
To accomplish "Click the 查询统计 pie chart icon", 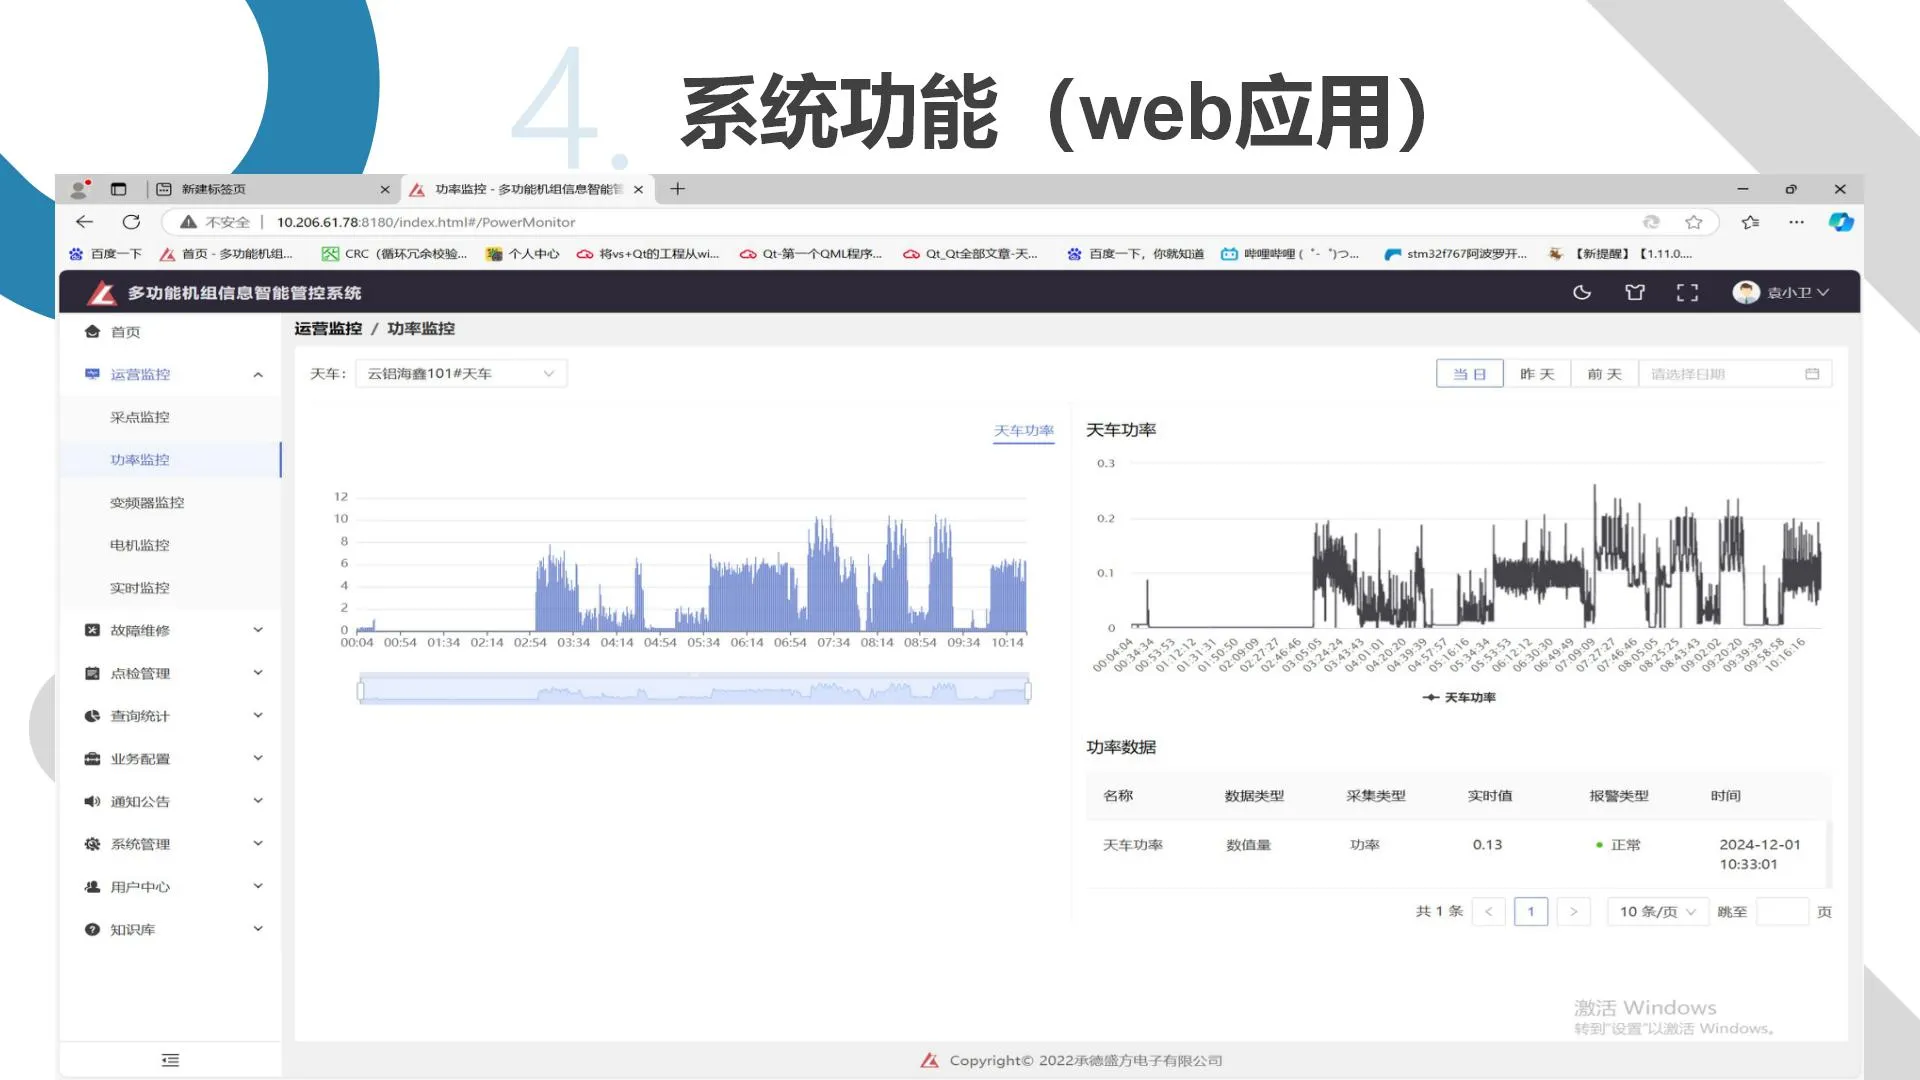I will 92,716.
